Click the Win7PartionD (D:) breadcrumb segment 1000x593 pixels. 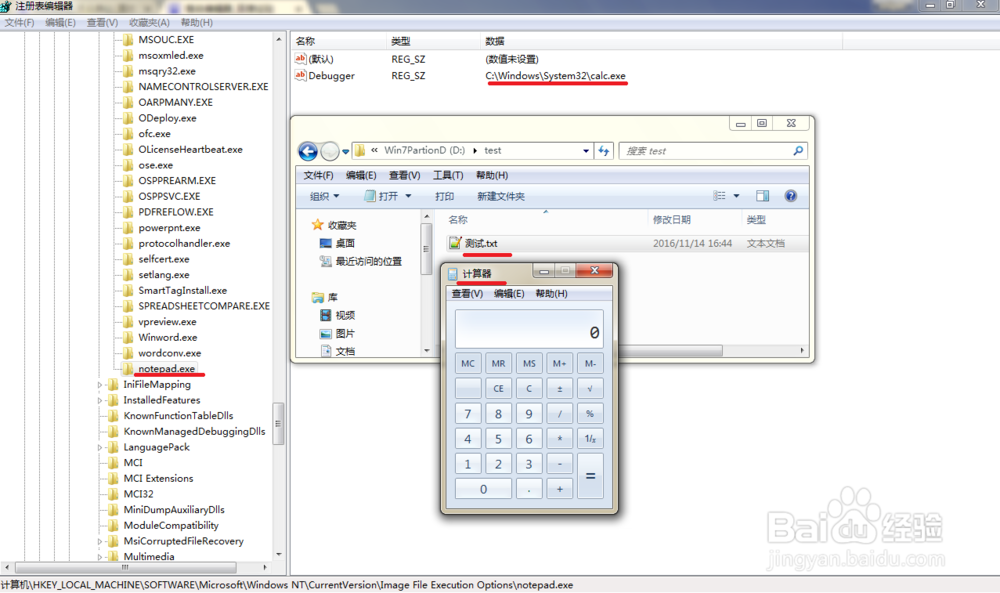click(x=424, y=150)
